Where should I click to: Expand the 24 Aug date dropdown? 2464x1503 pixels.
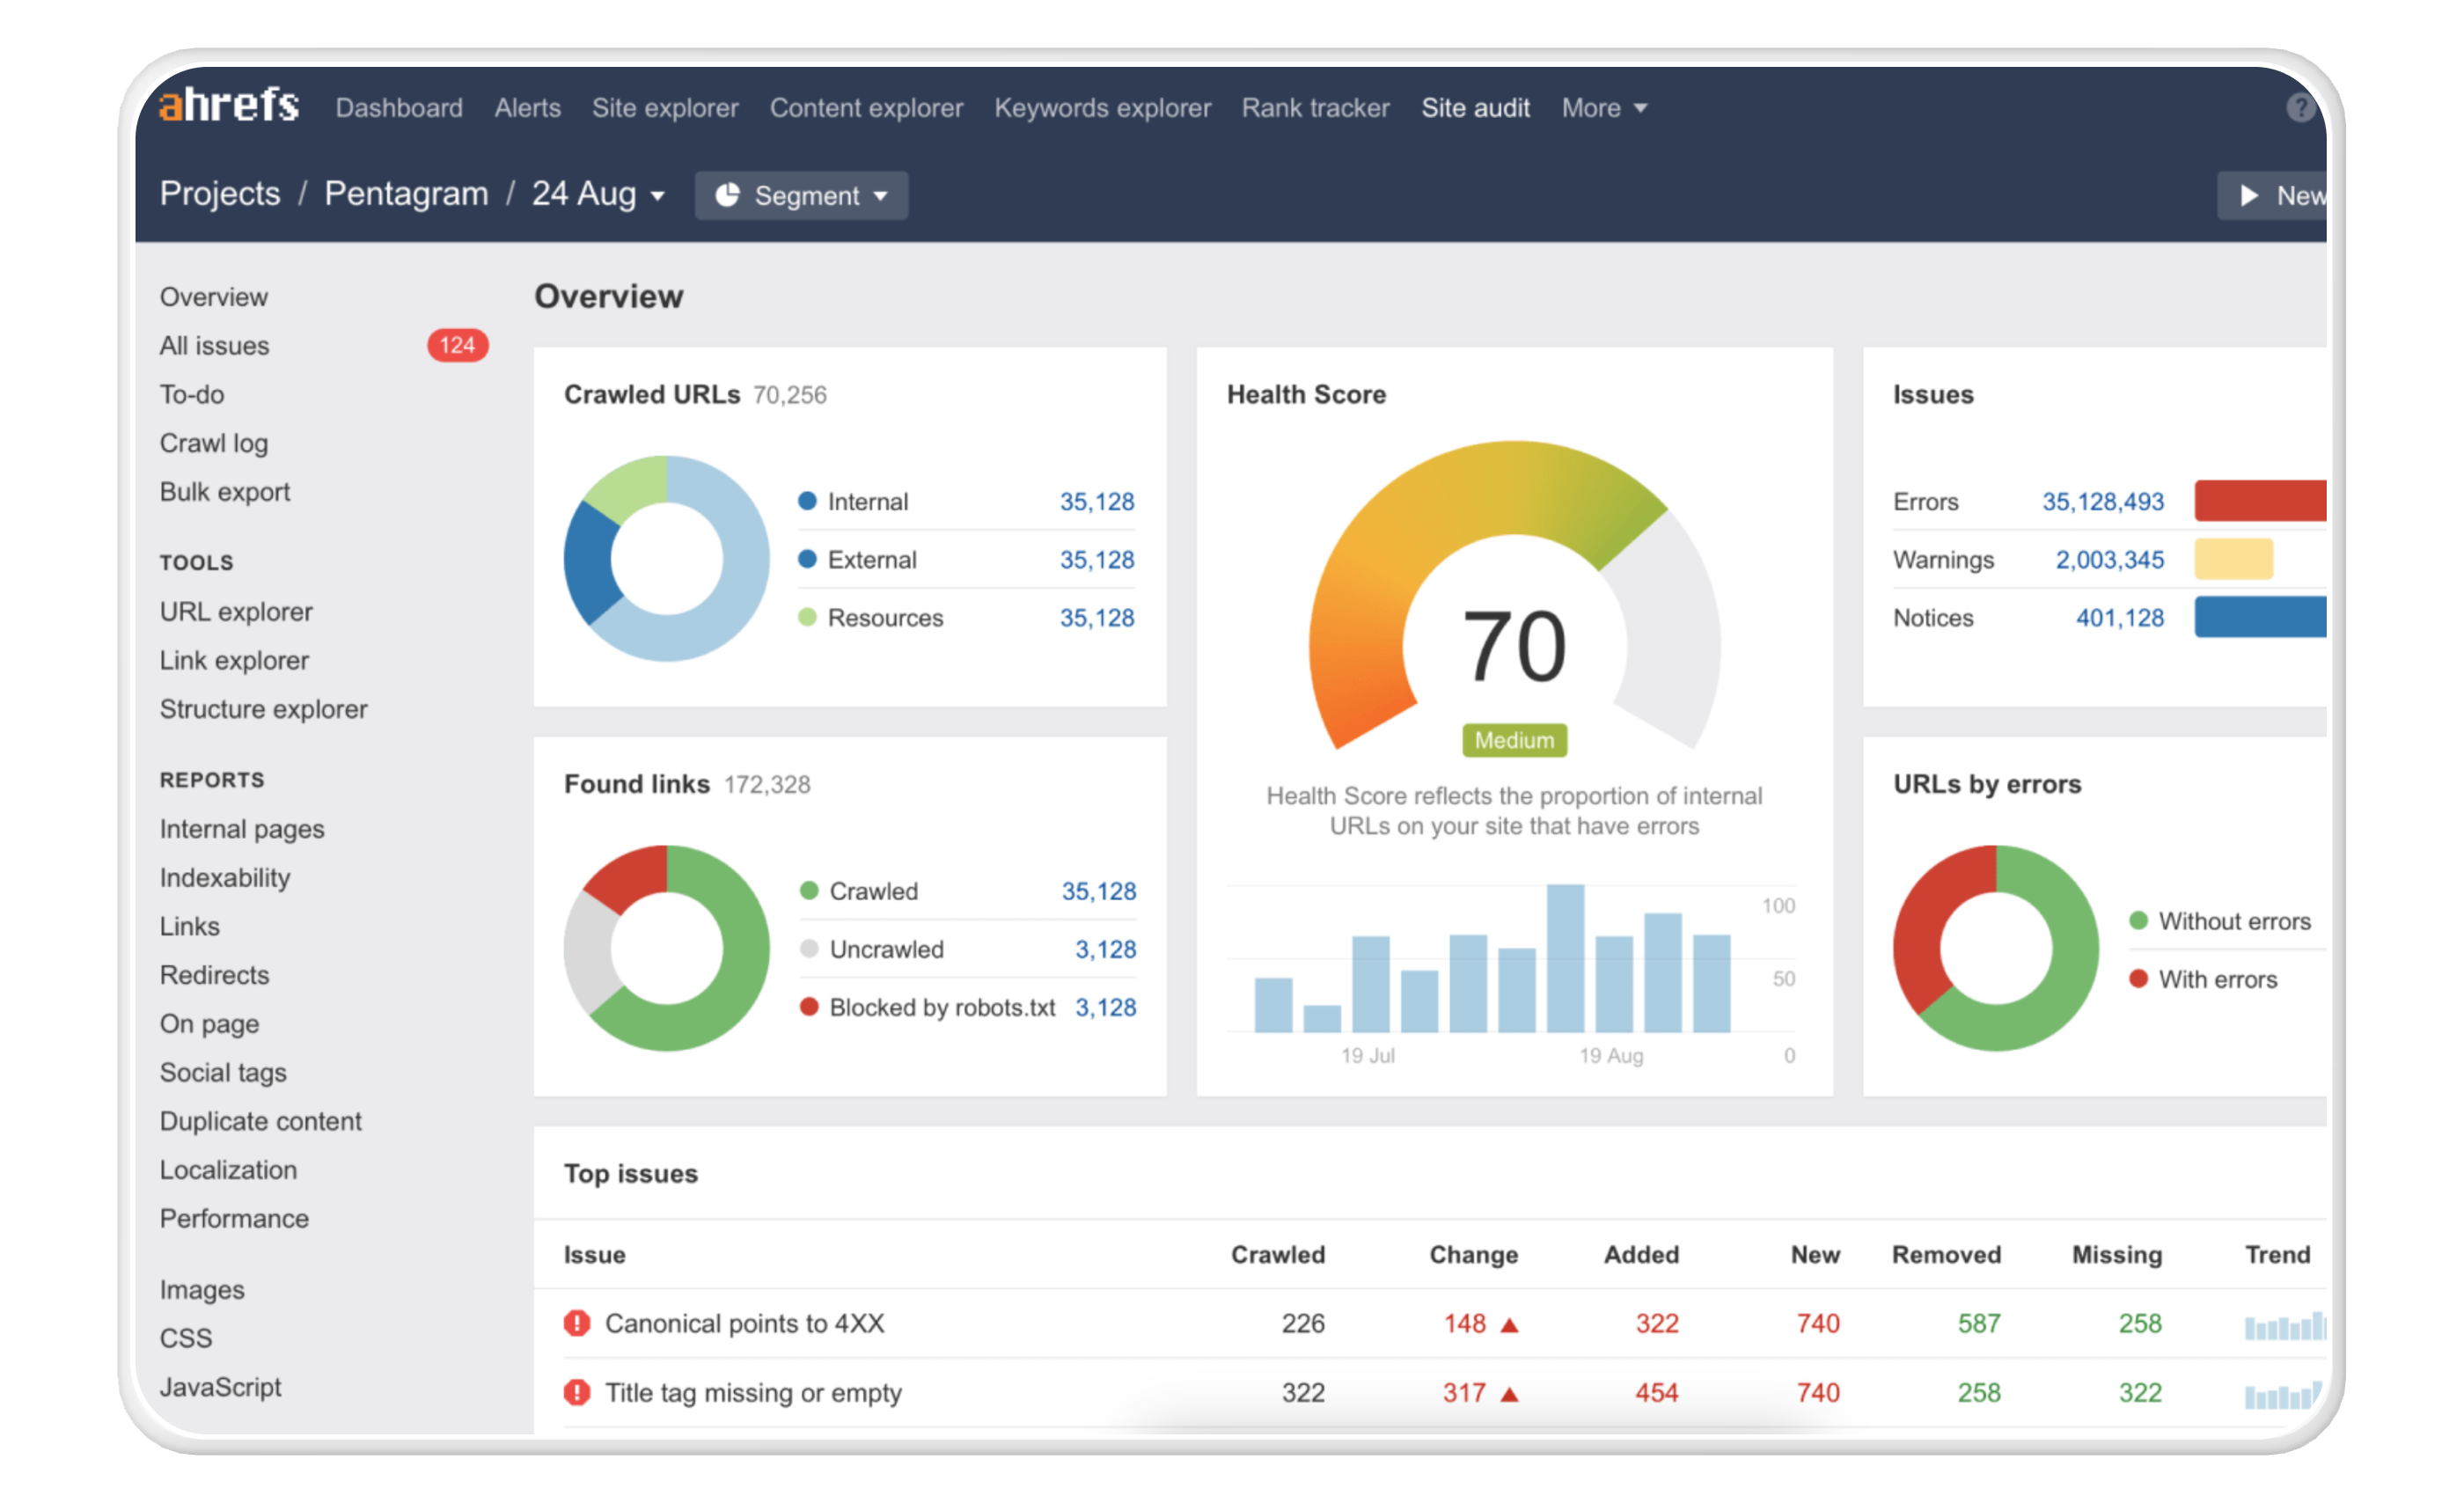tap(598, 194)
